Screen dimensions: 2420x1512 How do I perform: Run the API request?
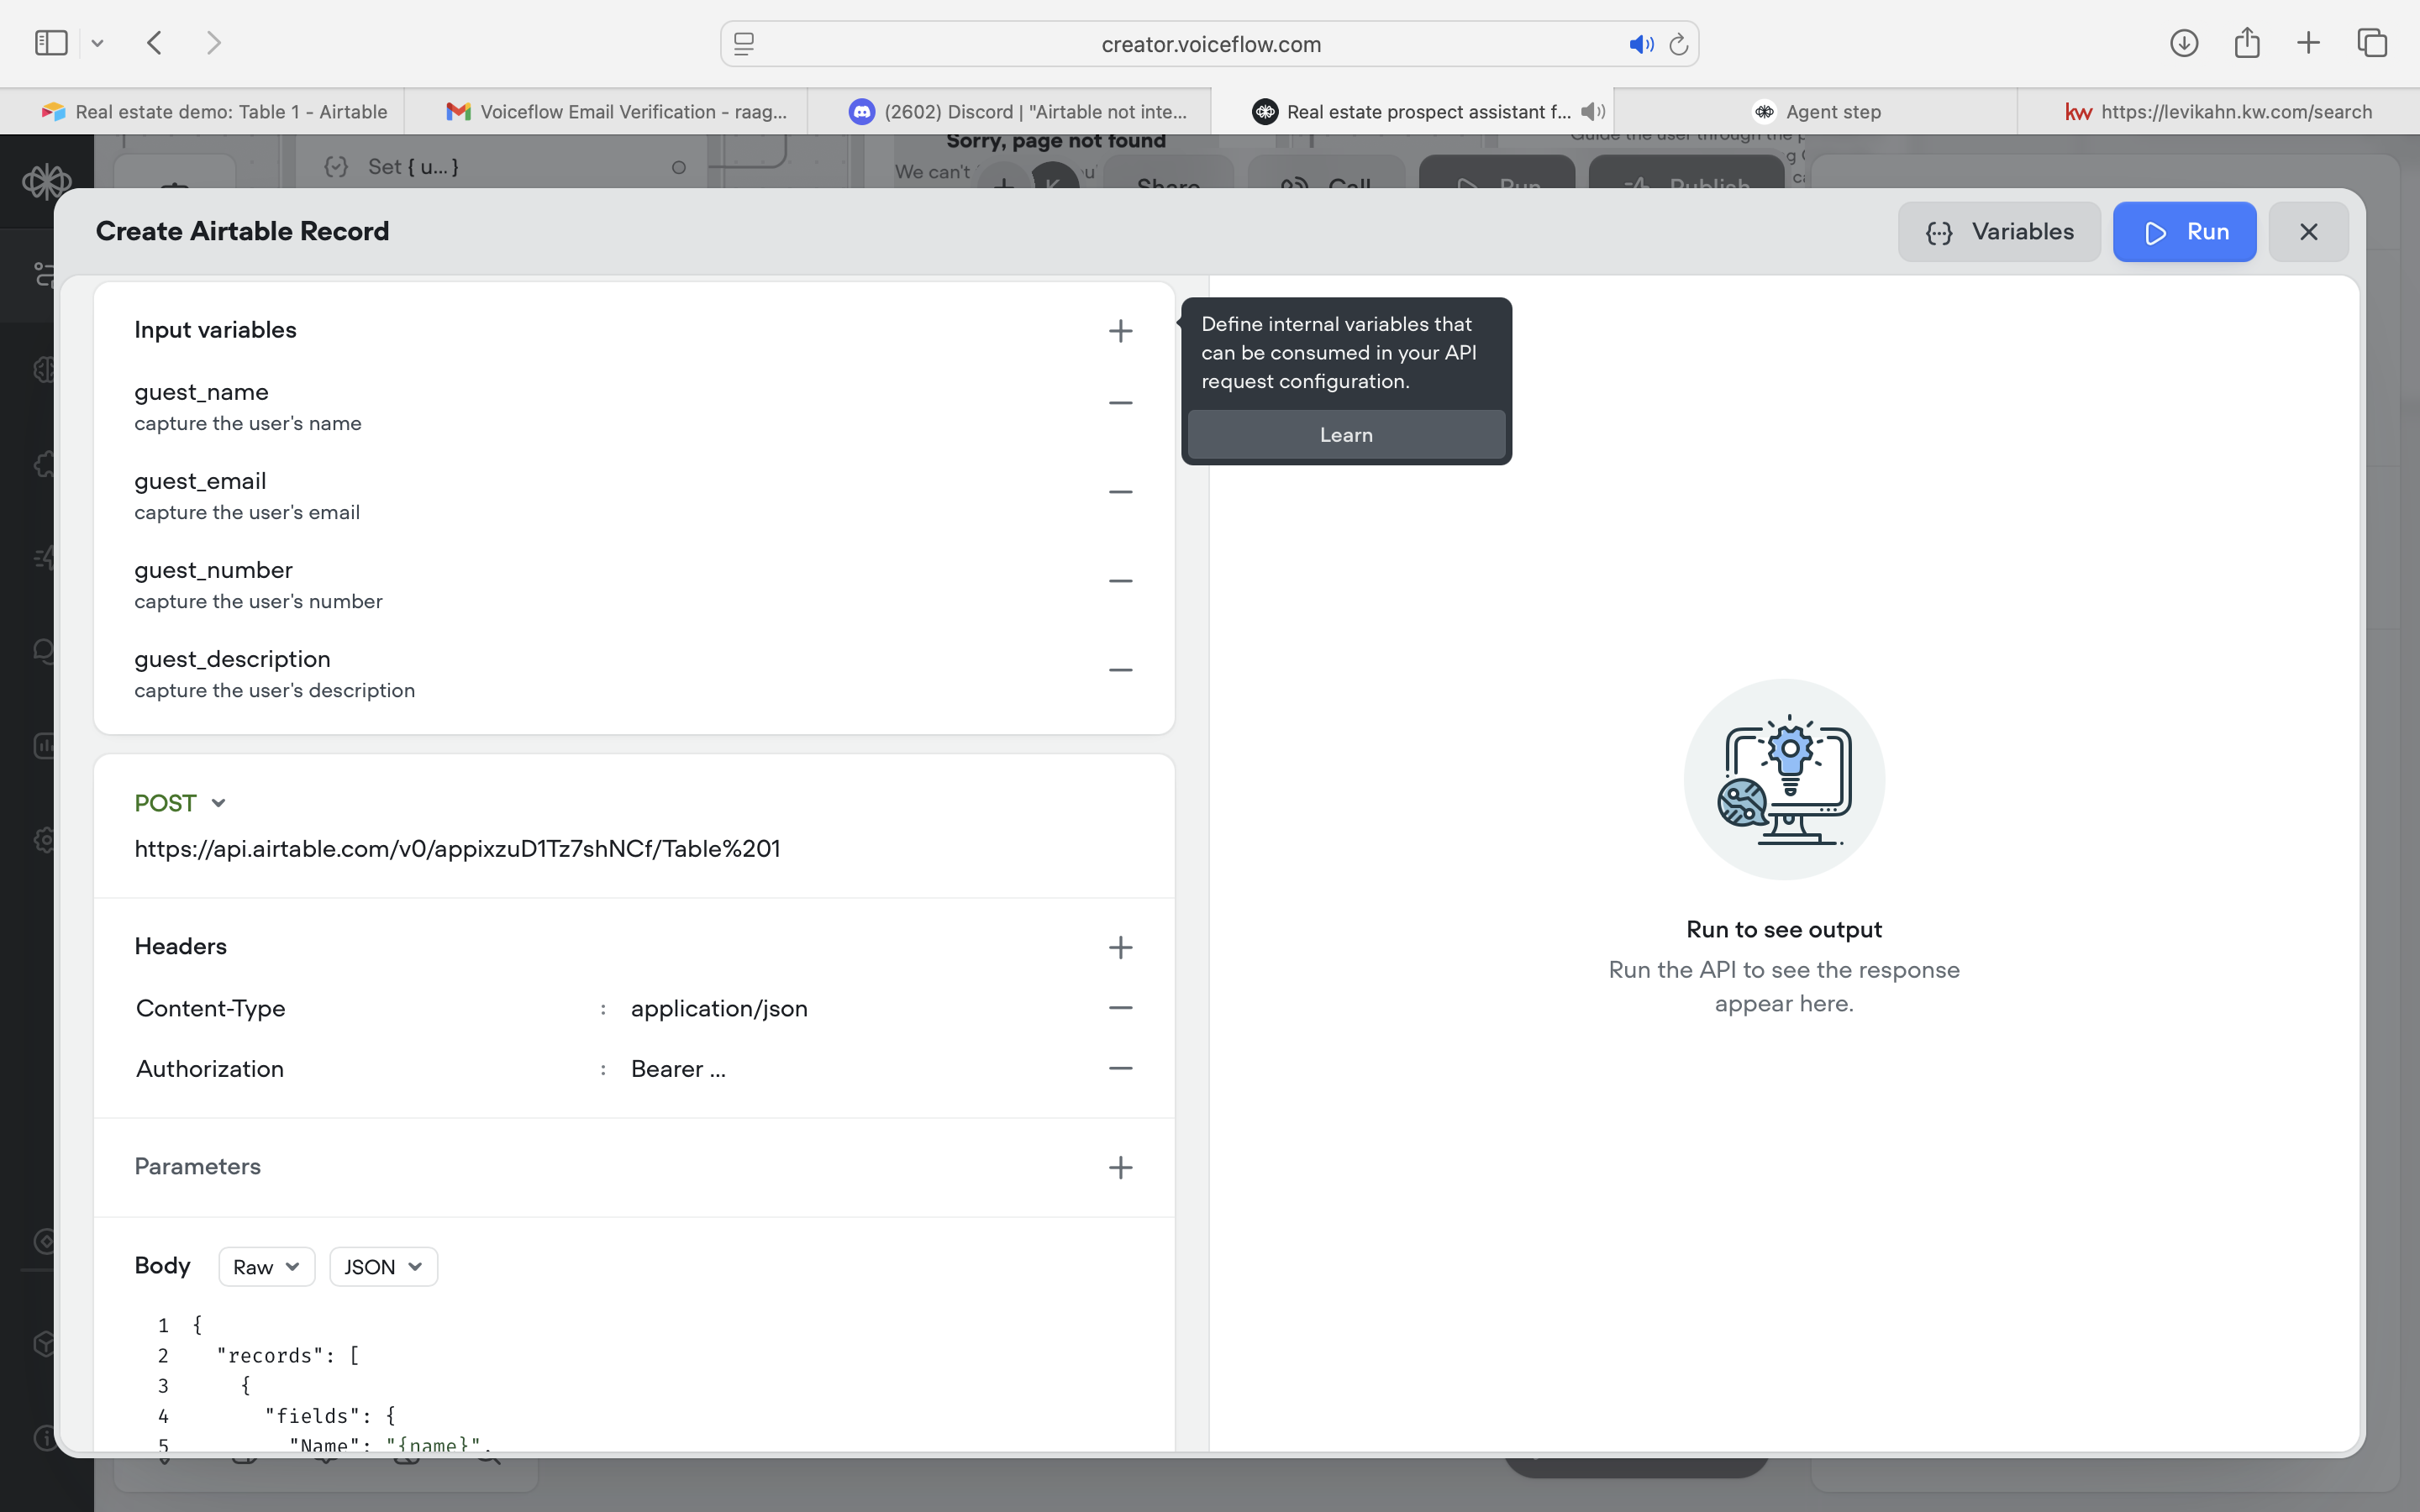tap(2184, 232)
